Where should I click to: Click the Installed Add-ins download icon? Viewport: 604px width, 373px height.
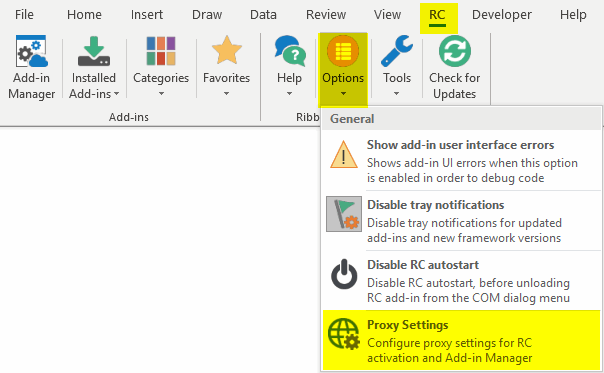94,51
